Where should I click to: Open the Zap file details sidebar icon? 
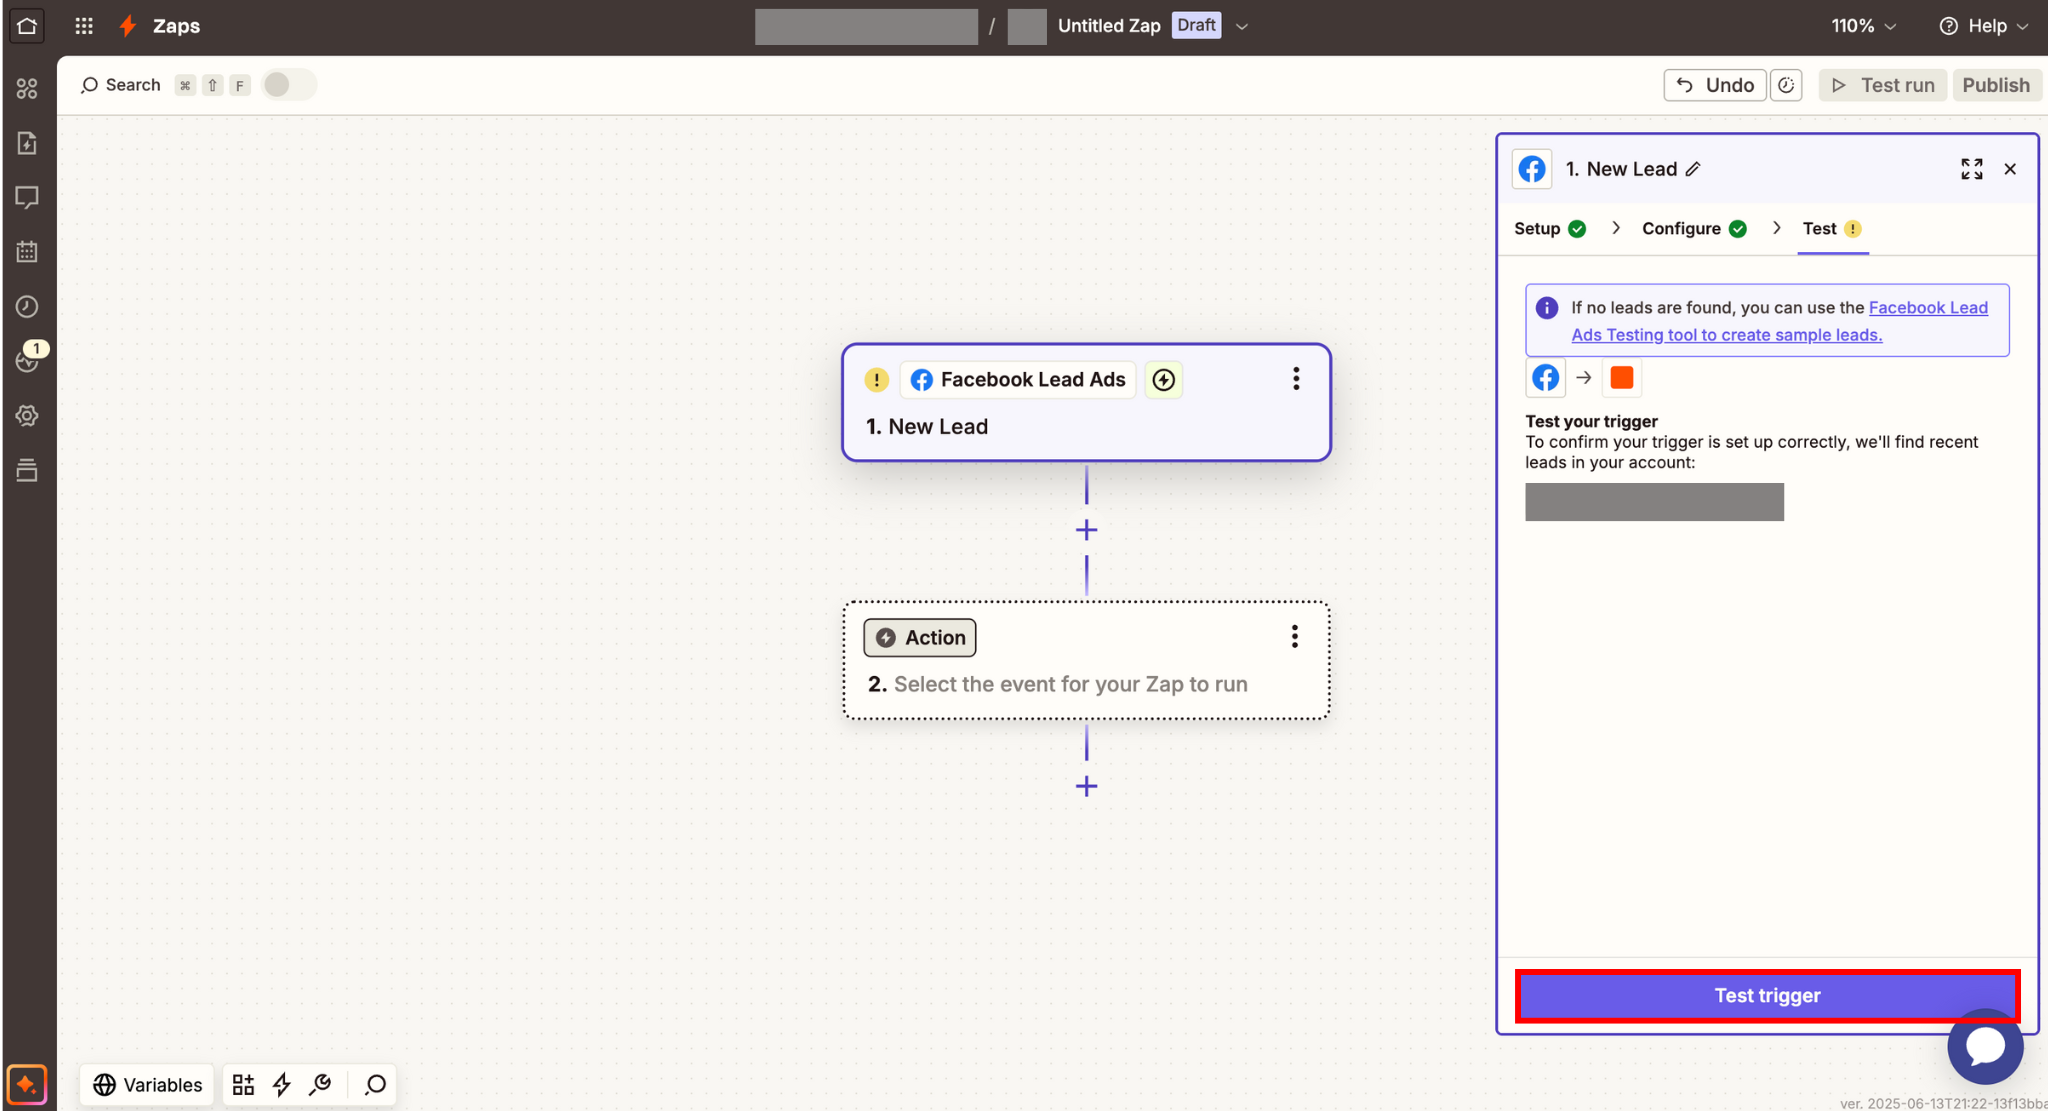coord(27,143)
